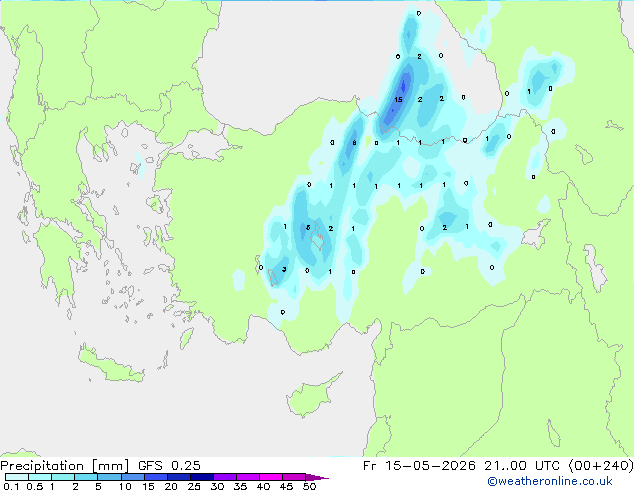Click the 0.5–1 mm legend color box

(40, 477)
